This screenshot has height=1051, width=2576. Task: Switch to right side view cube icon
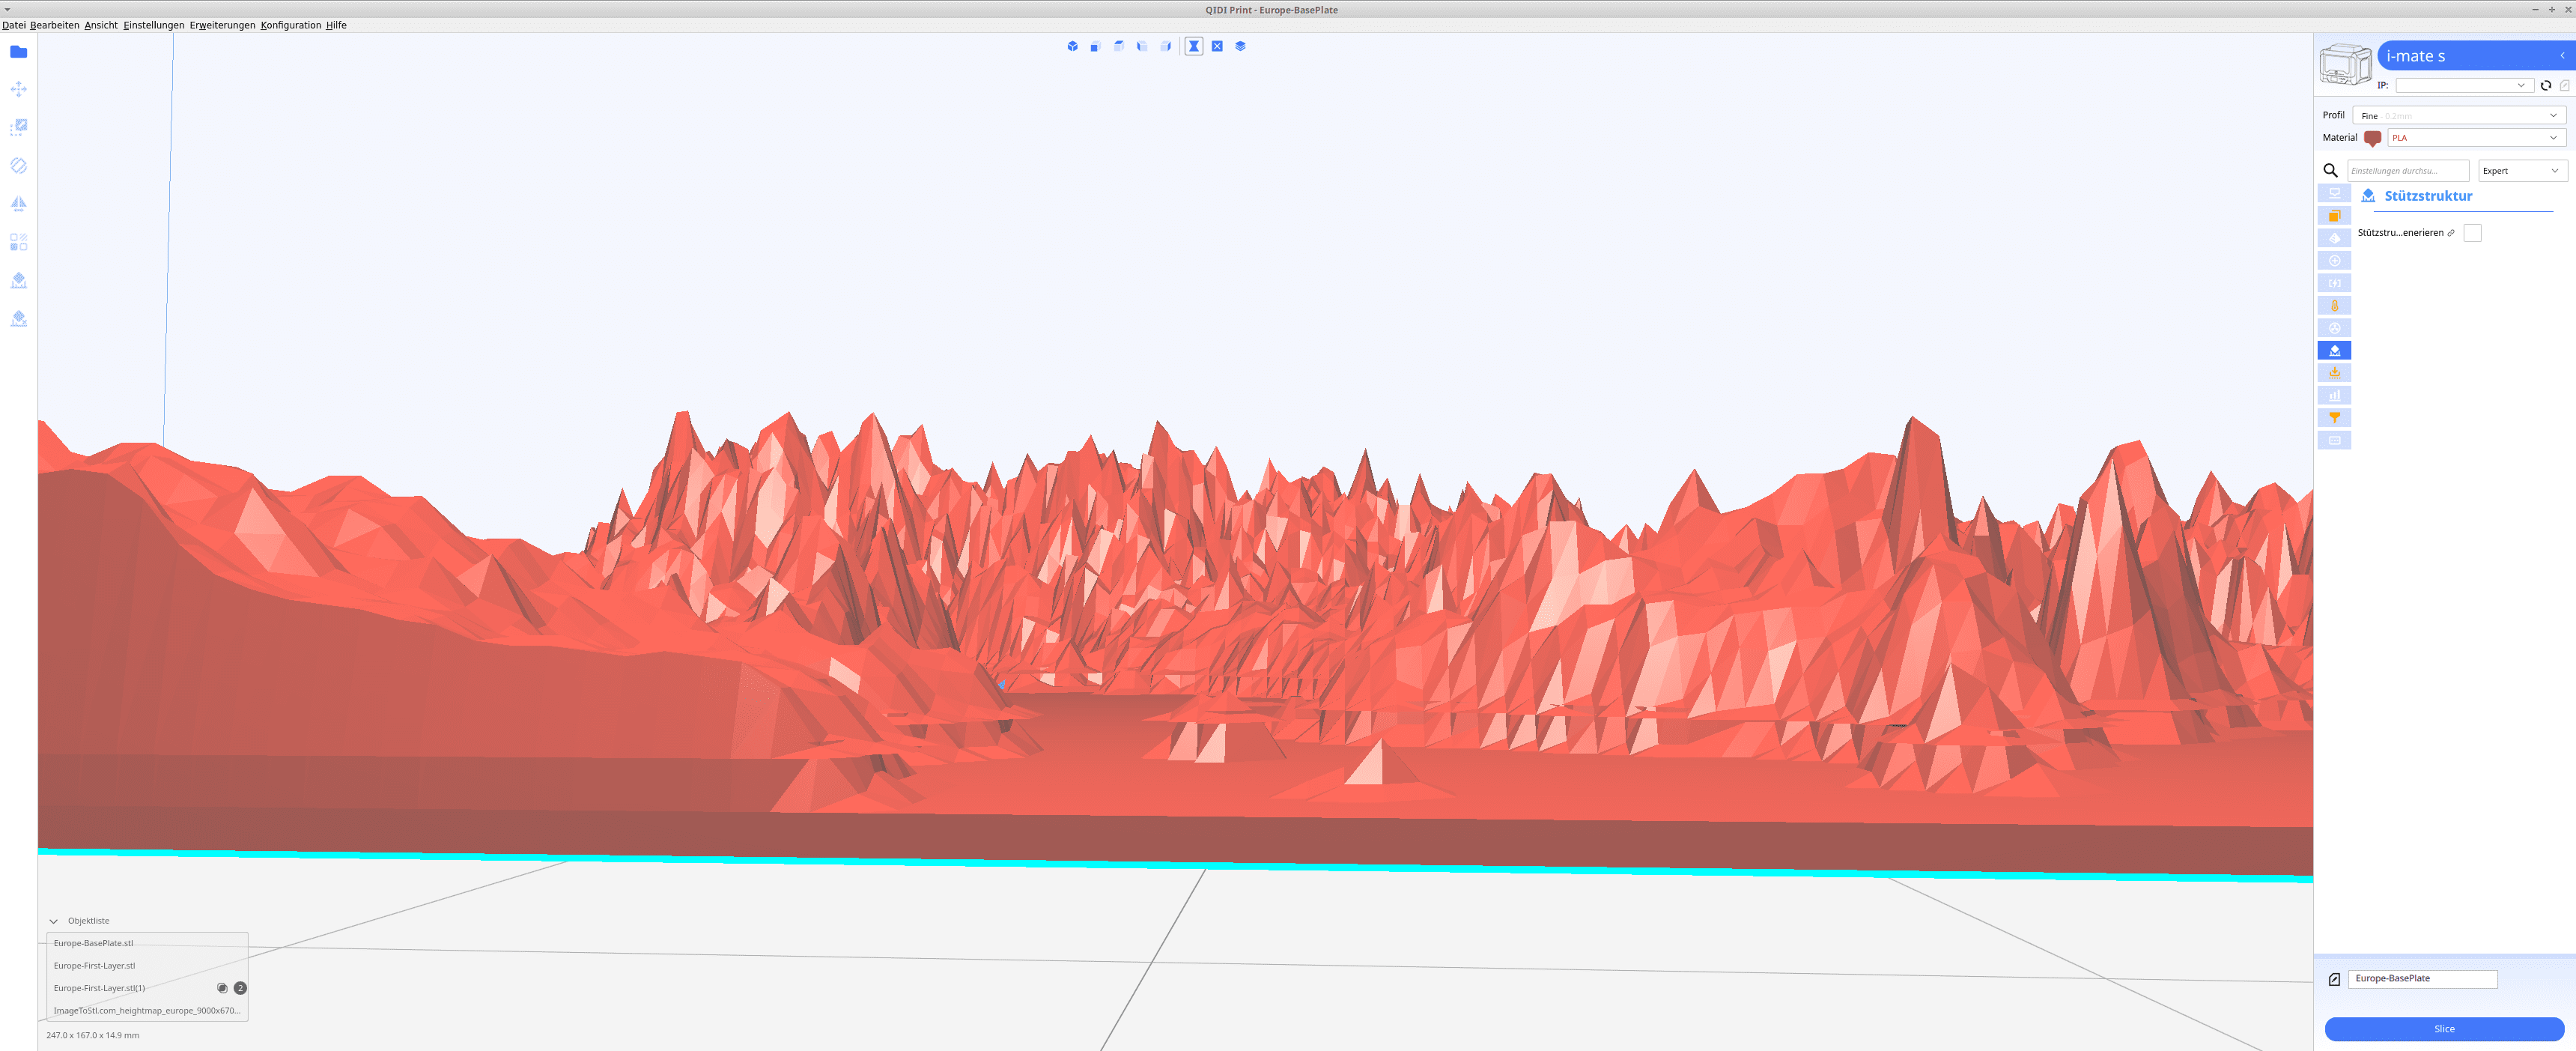coord(1166,46)
